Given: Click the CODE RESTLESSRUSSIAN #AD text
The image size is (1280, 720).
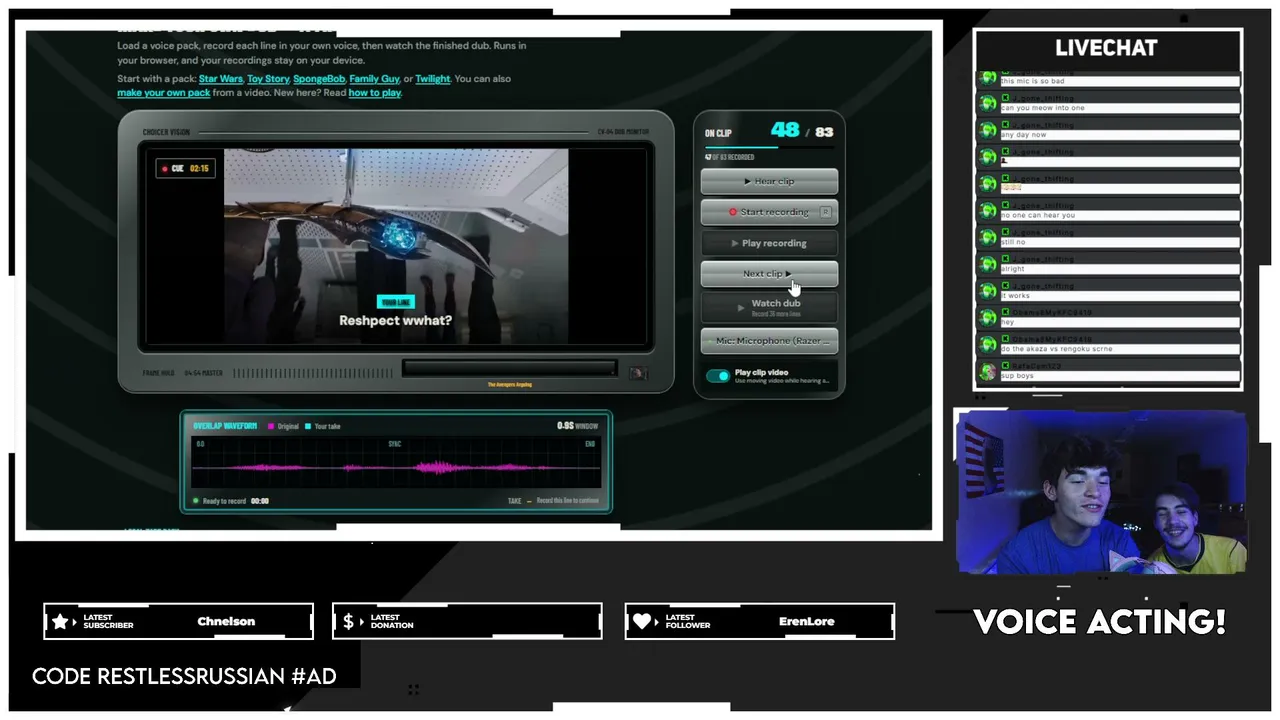Looking at the screenshot, I should 184,676.
